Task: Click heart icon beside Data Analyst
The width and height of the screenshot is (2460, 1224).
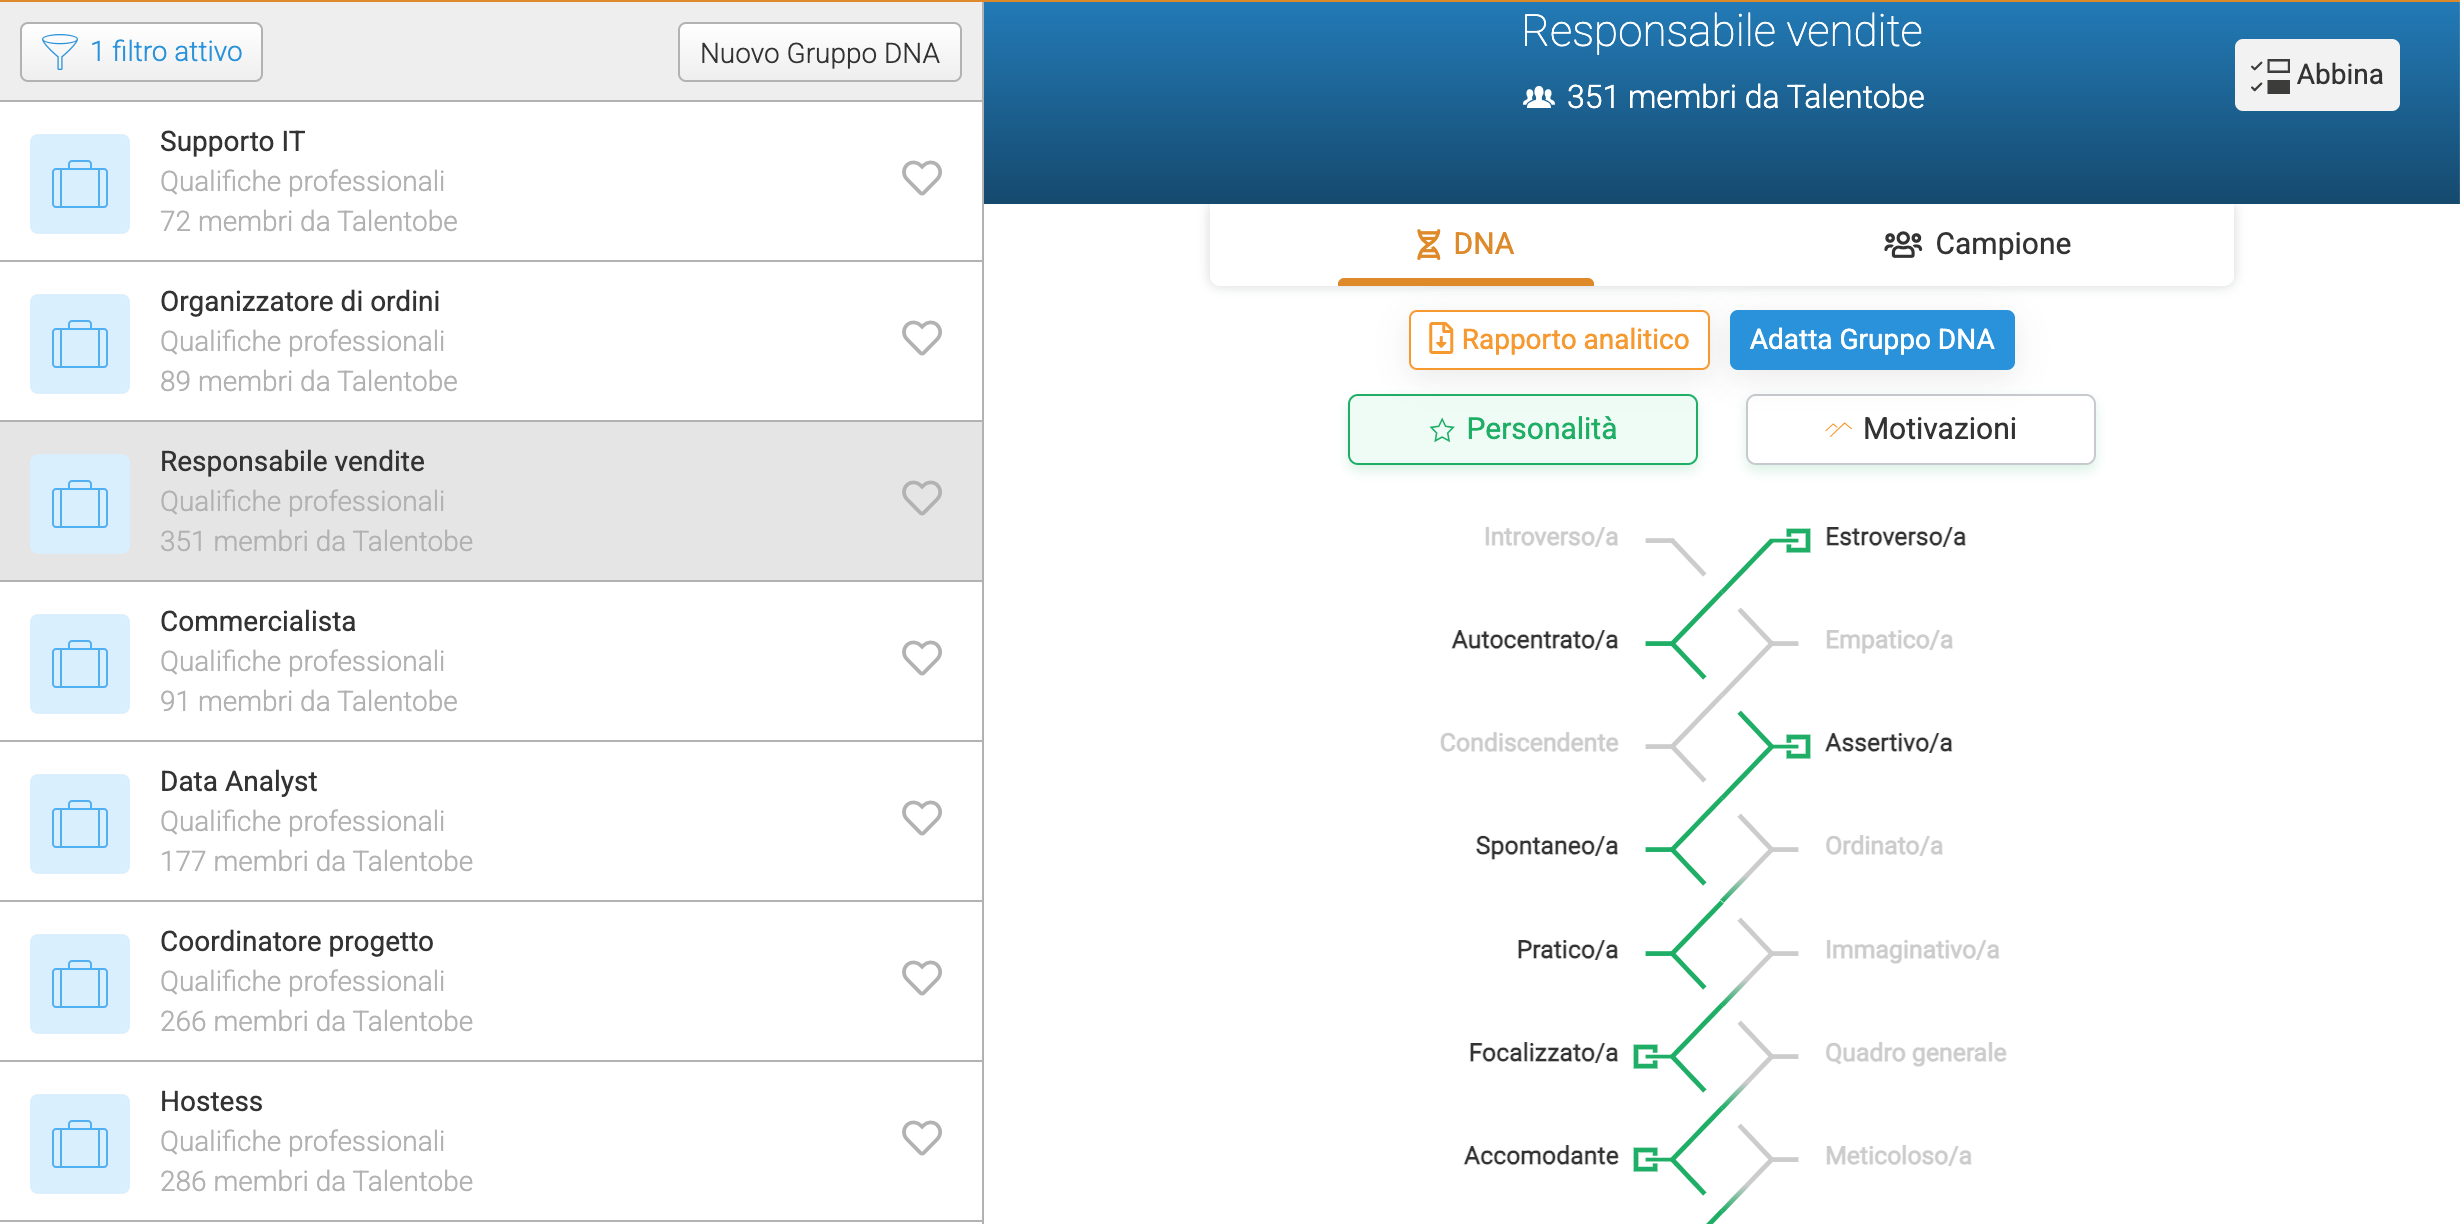Action: (x=922, y=818)
